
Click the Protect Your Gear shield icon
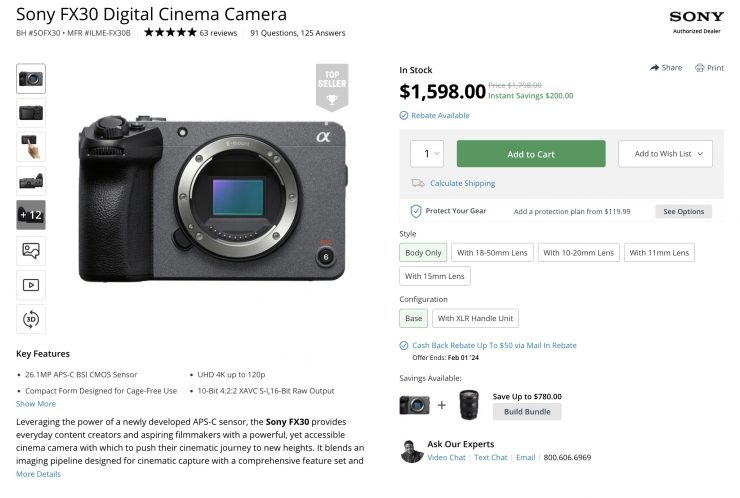416,211
